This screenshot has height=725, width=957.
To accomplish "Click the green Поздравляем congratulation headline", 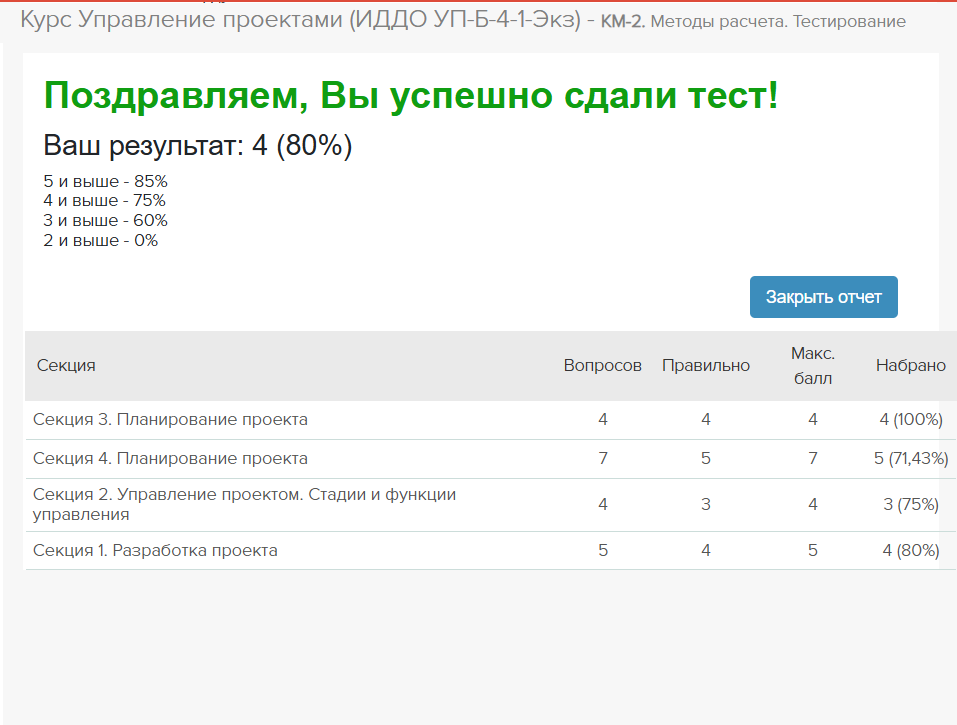I will click(411, 95).
